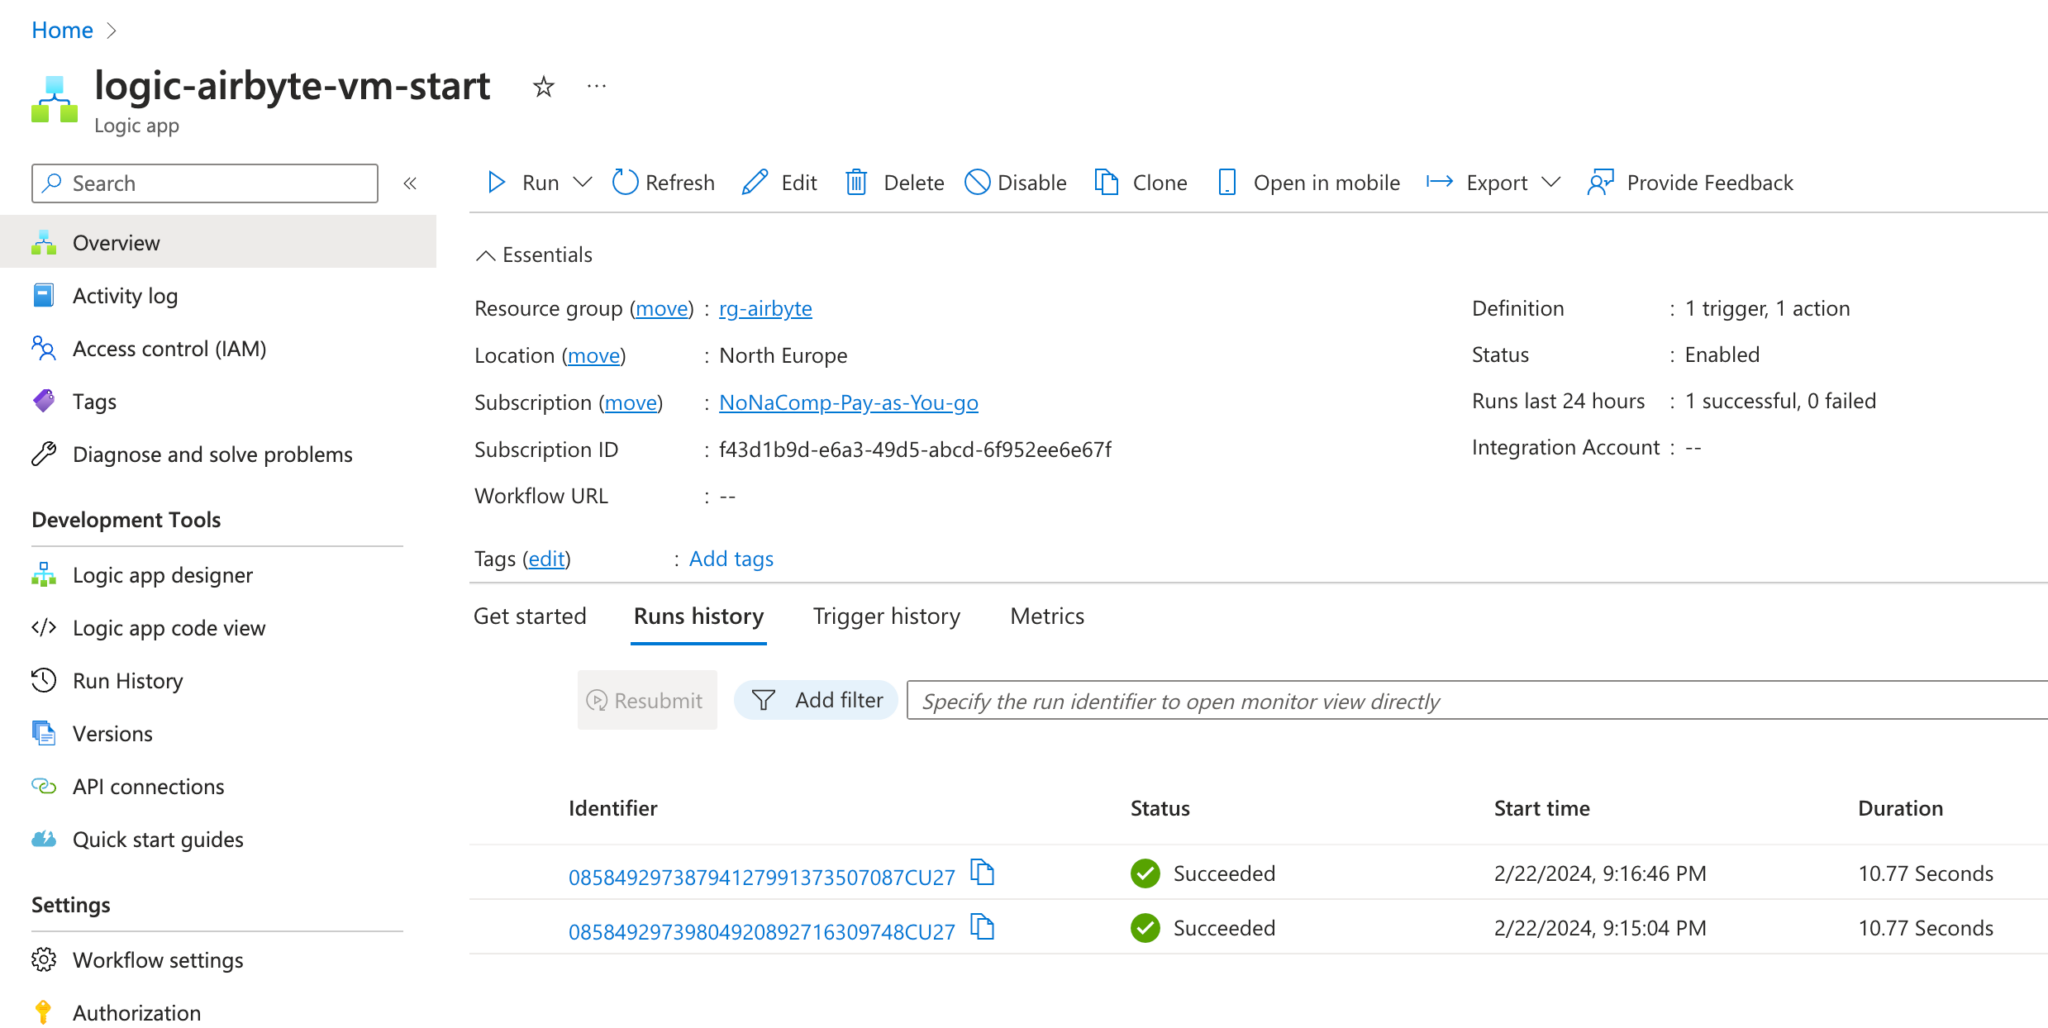Switch to the Trigger history tab
Viewport: 2048px width, 1028px height.
886,616
